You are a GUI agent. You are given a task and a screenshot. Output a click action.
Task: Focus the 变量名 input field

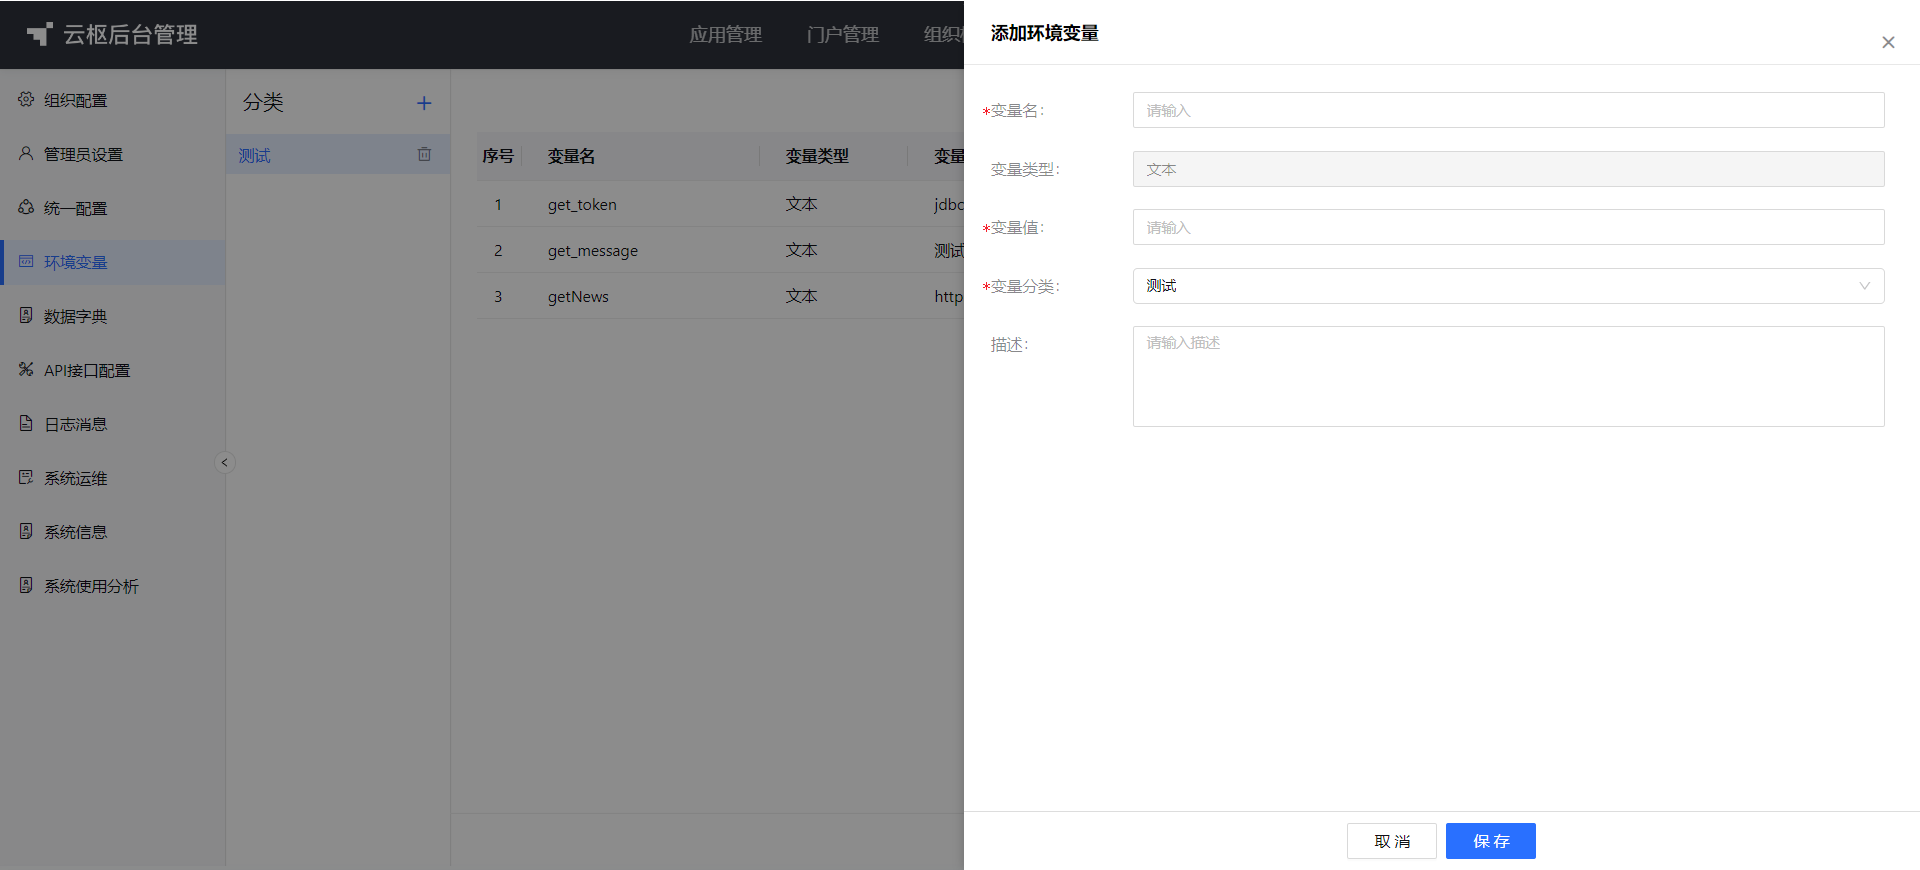[1508, 110]
